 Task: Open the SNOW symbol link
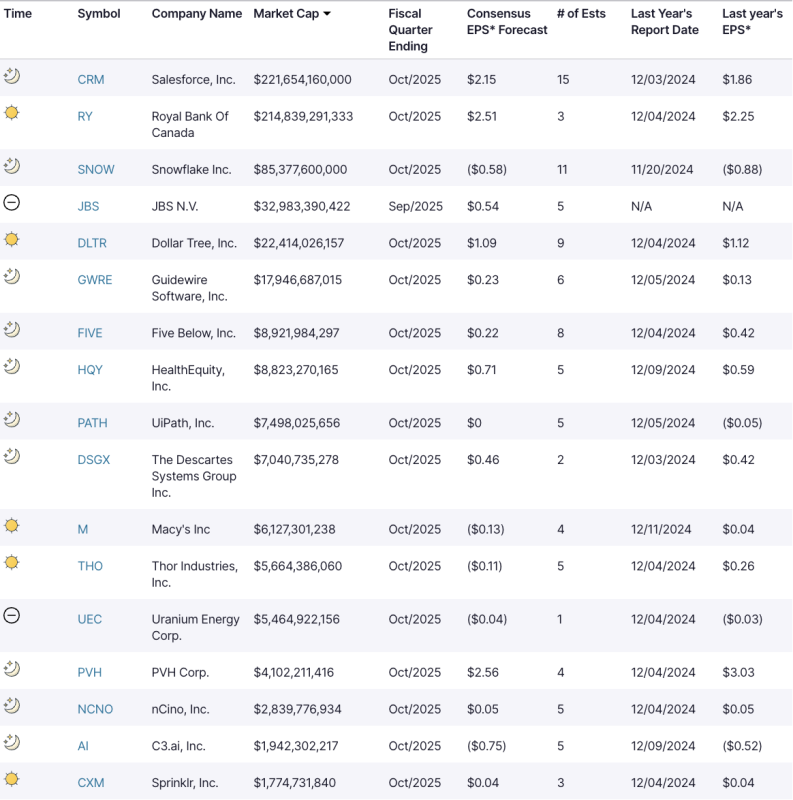[95, 170]
